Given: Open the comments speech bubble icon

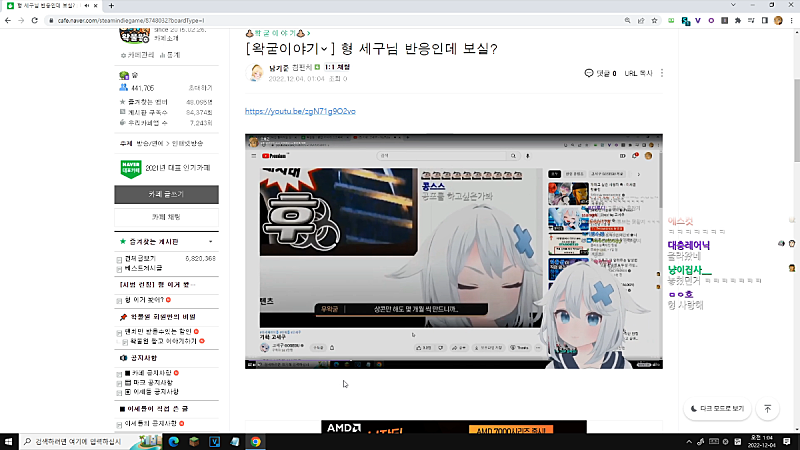Looking at the screenshot, I should point(589,73).
